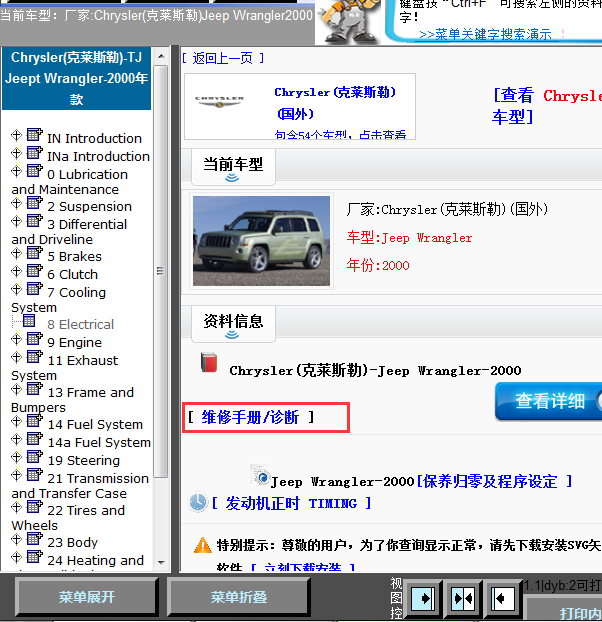
Task: Click the view control center-split button
Action: pos(462,598)
